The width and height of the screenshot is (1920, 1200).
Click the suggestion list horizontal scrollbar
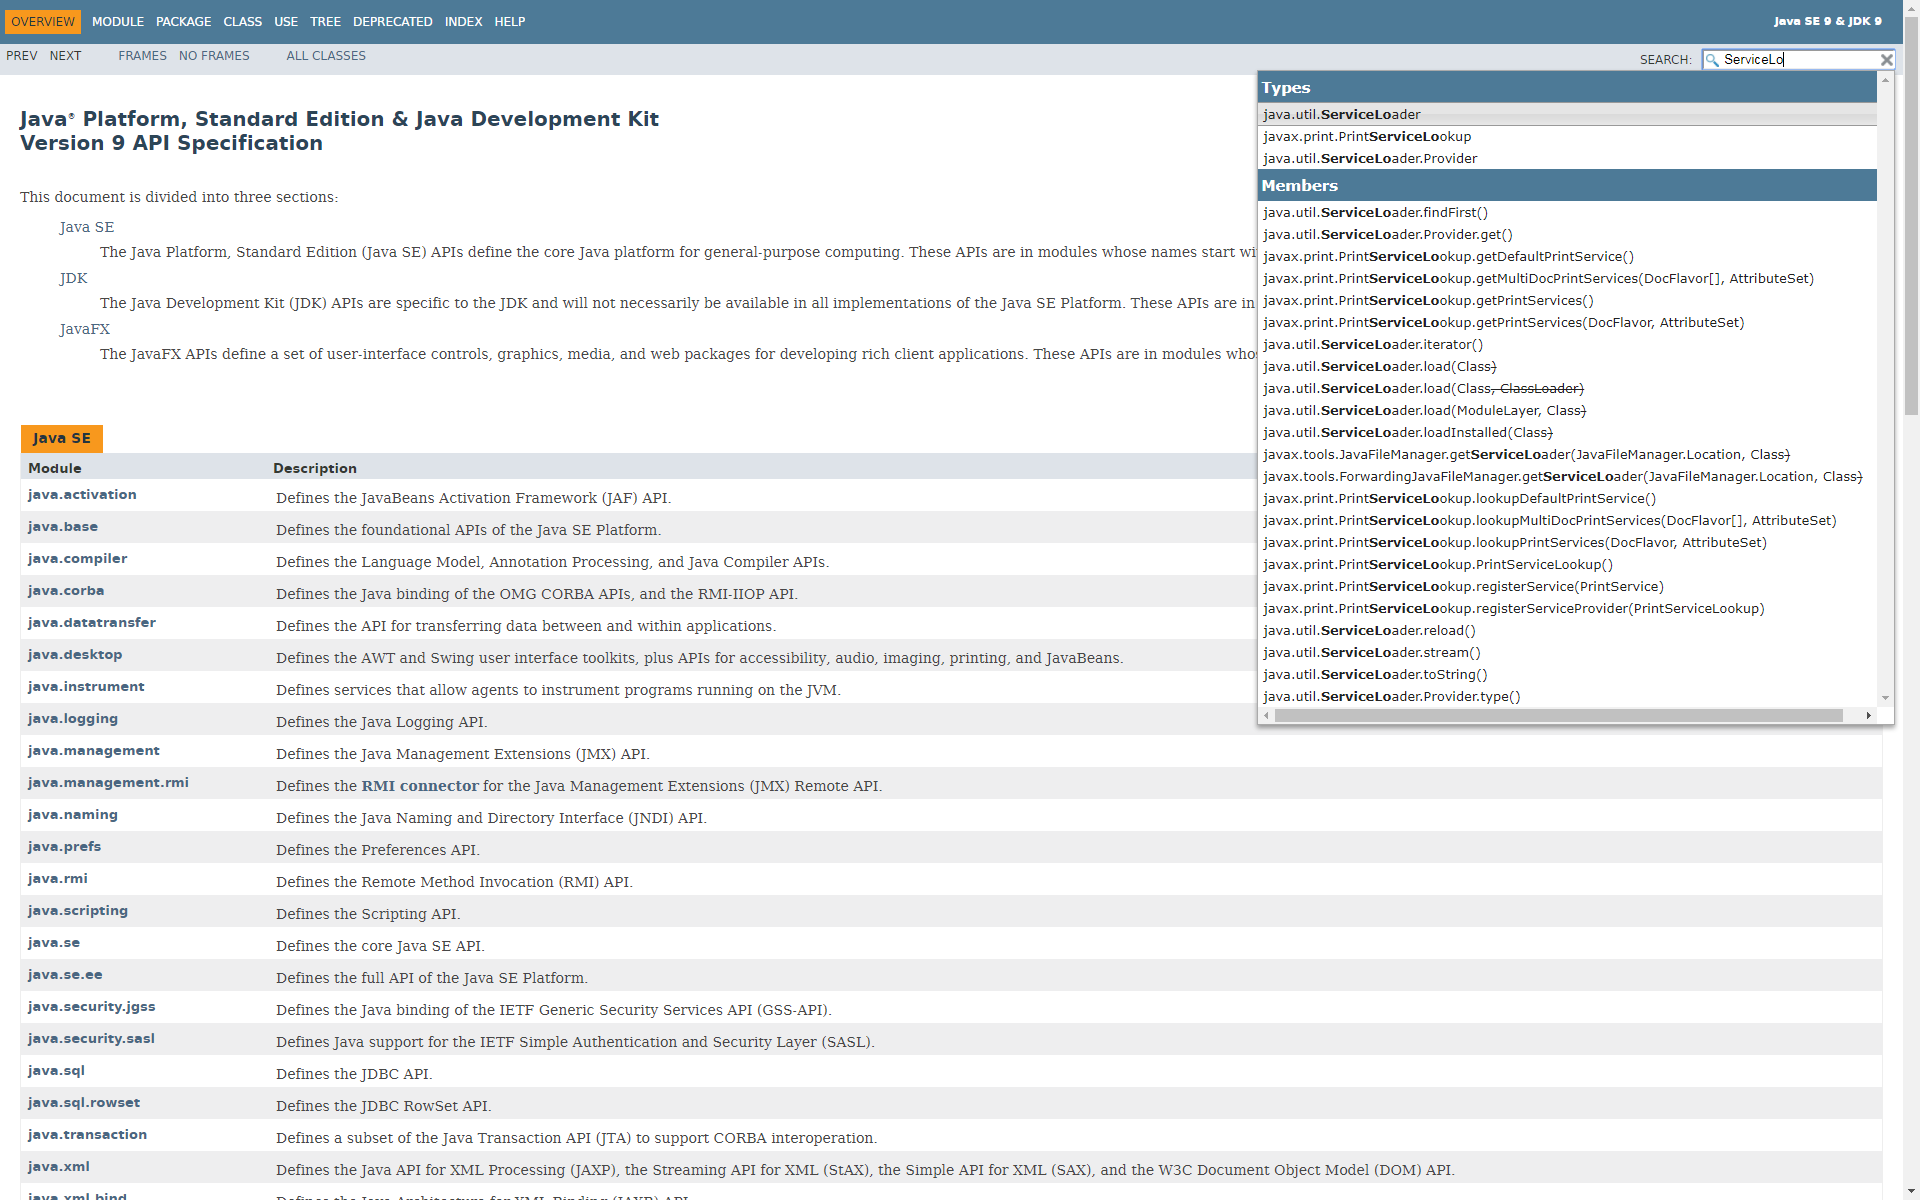tap(1558, 715)
